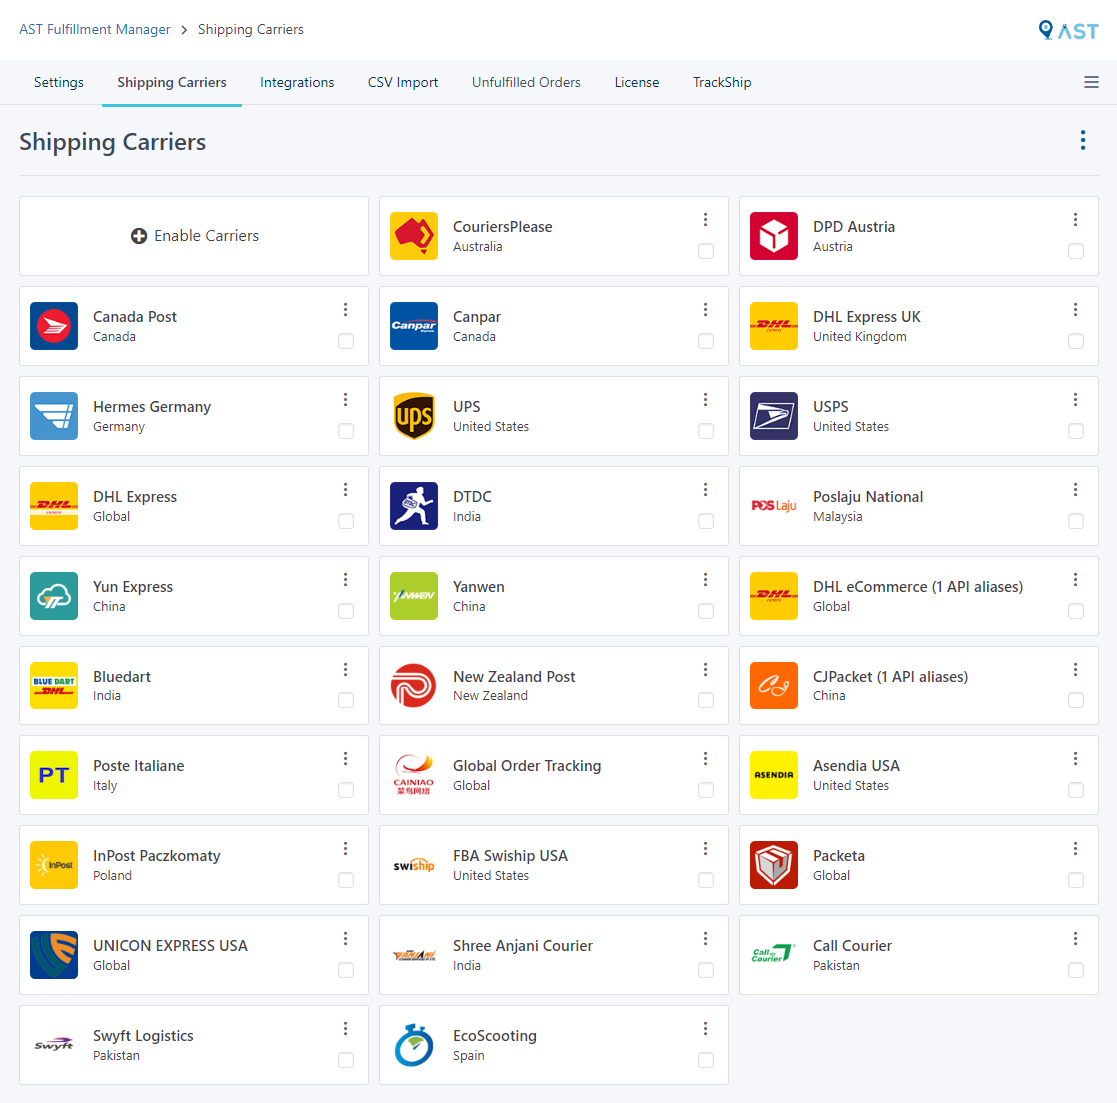This screenshot has width=1117, height=1103.
Task: Click the CouriersPlease Australia flag logo
Action: coord(413,235)
